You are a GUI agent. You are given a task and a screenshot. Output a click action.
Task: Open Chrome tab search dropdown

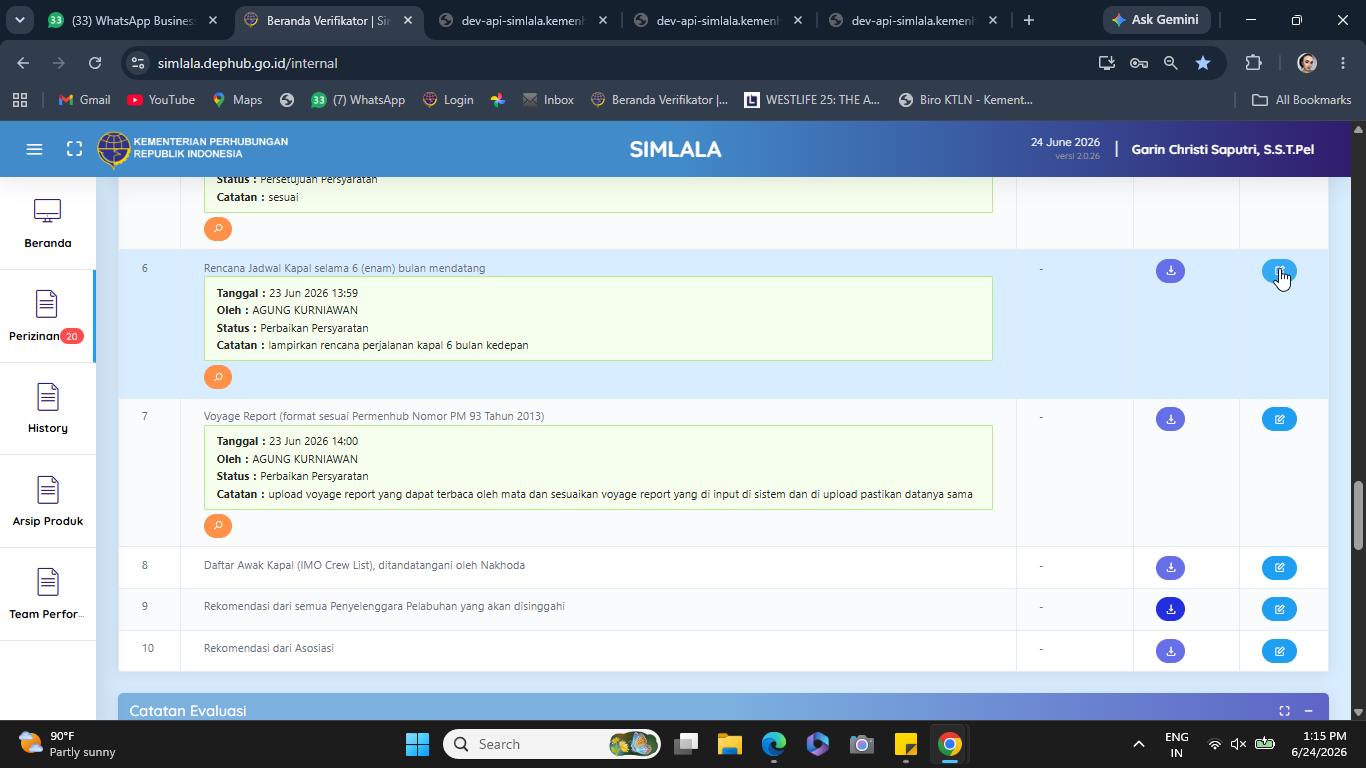click(19, 20)
